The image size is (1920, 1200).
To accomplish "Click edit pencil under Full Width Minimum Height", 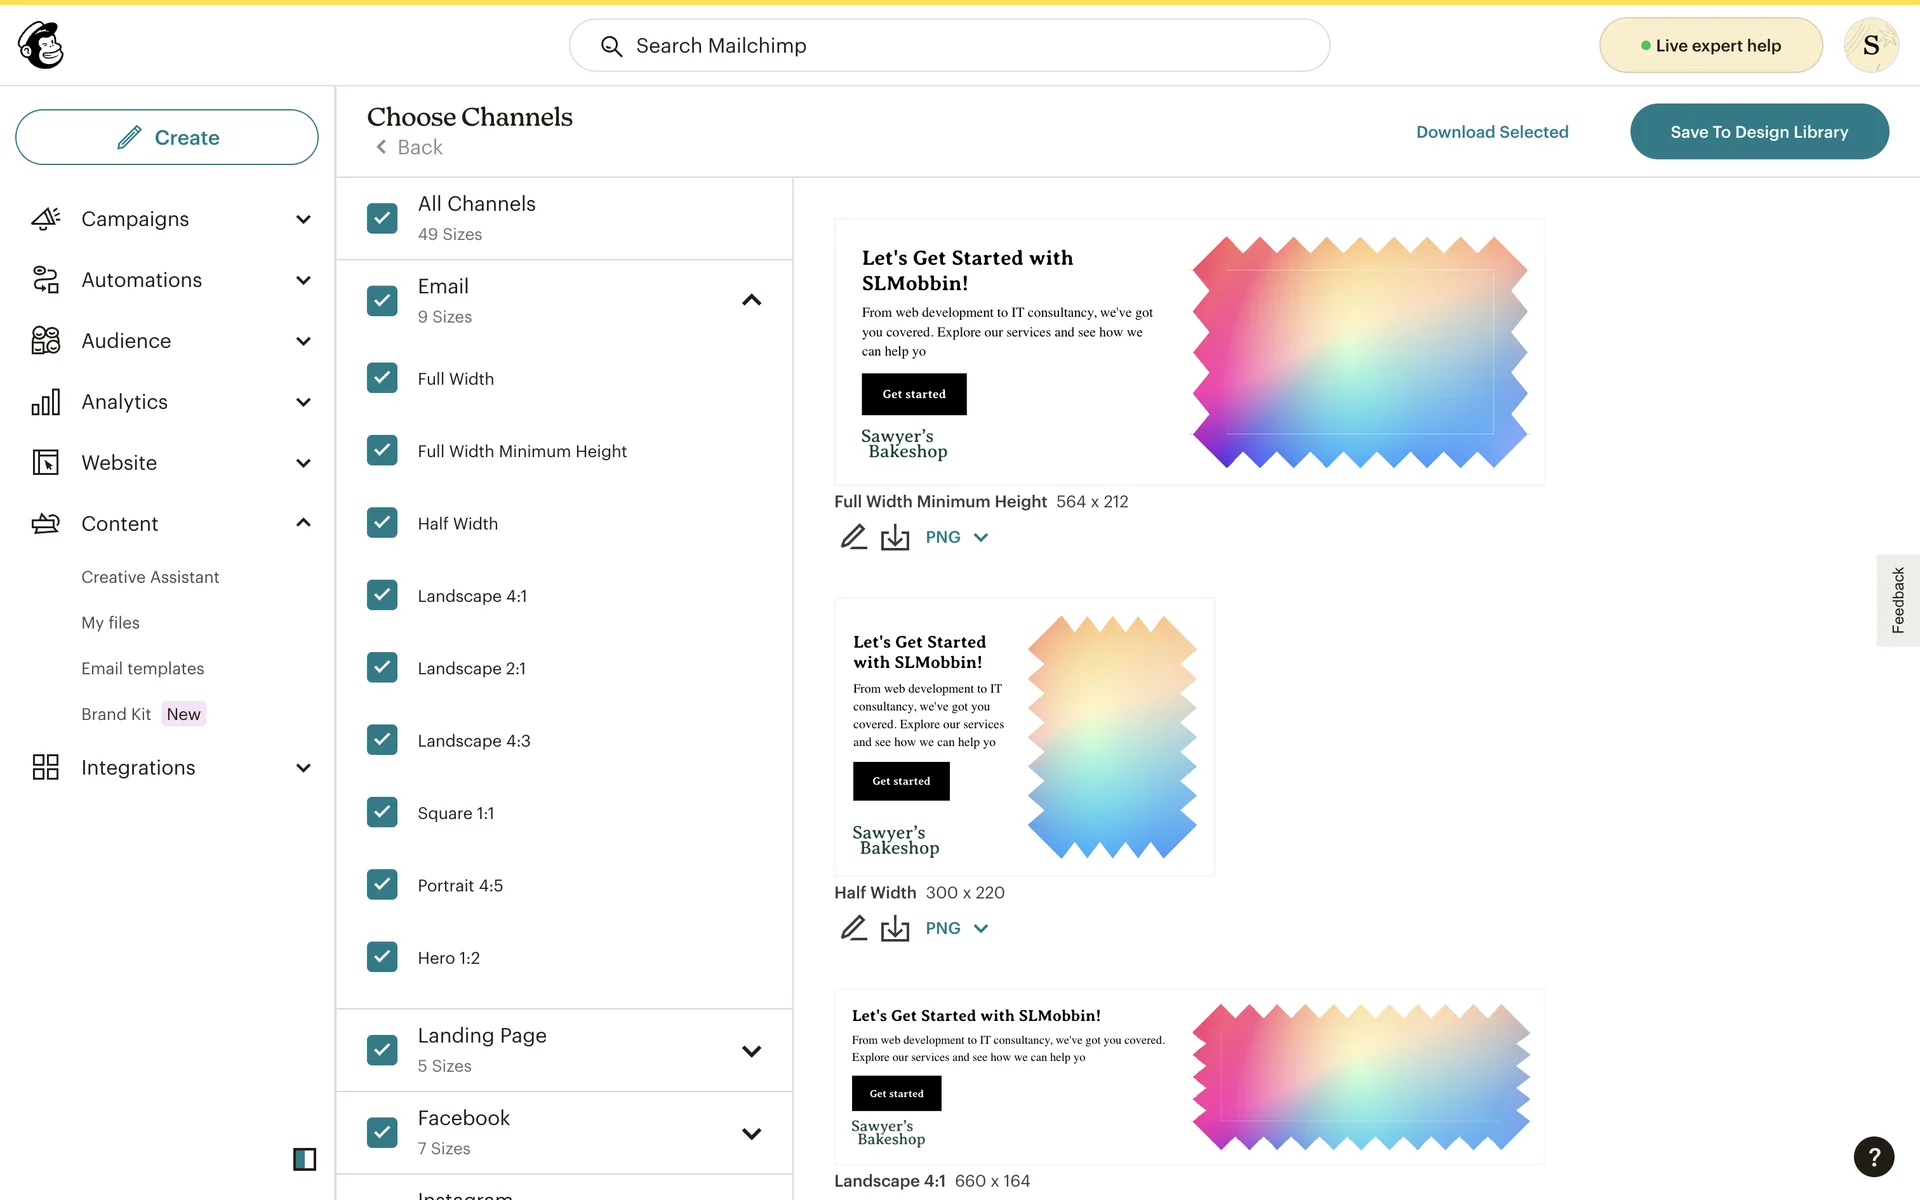I will 853,537.
